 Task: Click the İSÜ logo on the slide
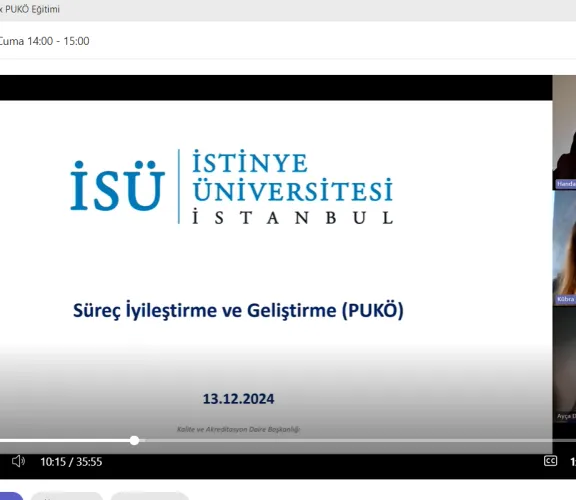(x=118, y=186)
